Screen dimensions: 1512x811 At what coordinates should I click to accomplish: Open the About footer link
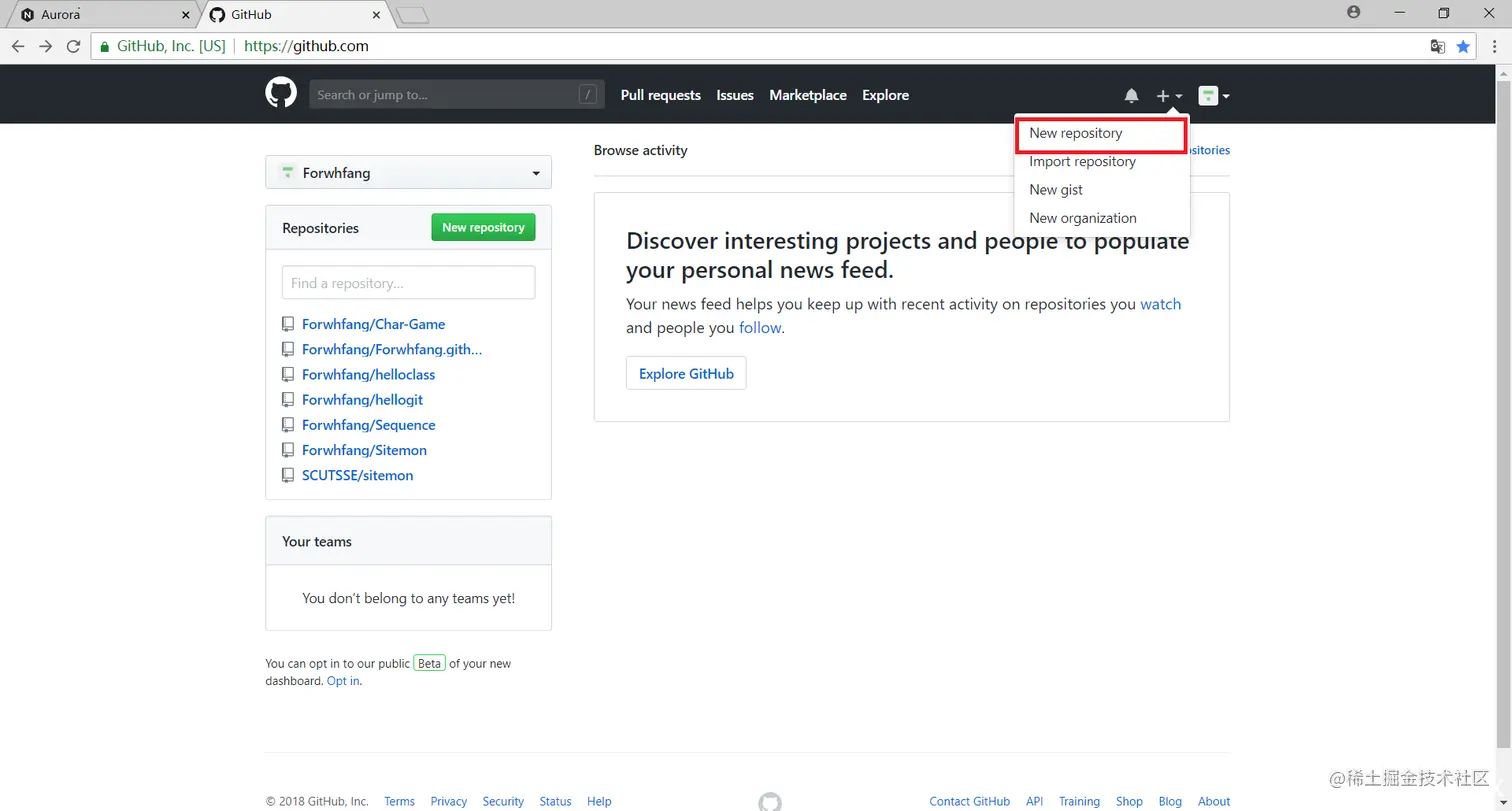1214,801
